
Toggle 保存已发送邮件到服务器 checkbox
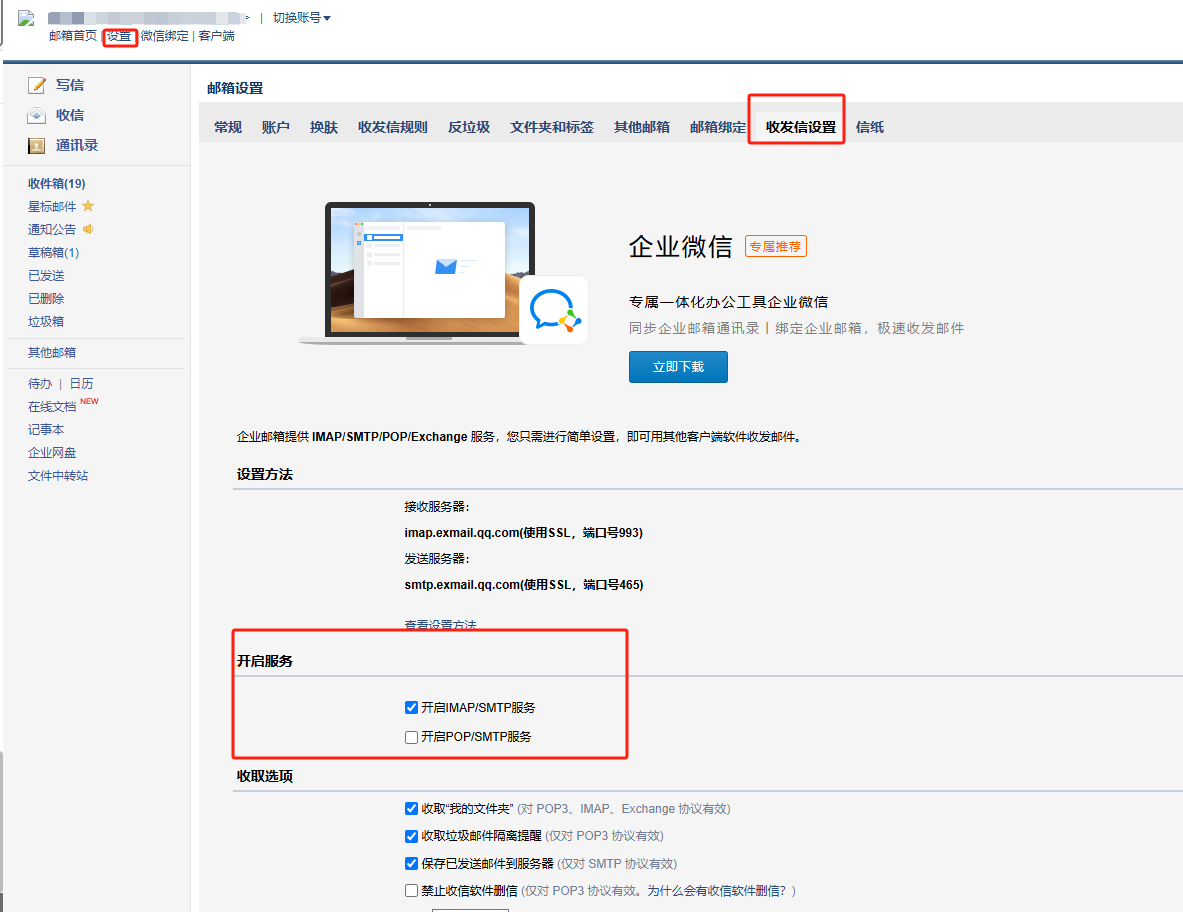coord(411,864)
